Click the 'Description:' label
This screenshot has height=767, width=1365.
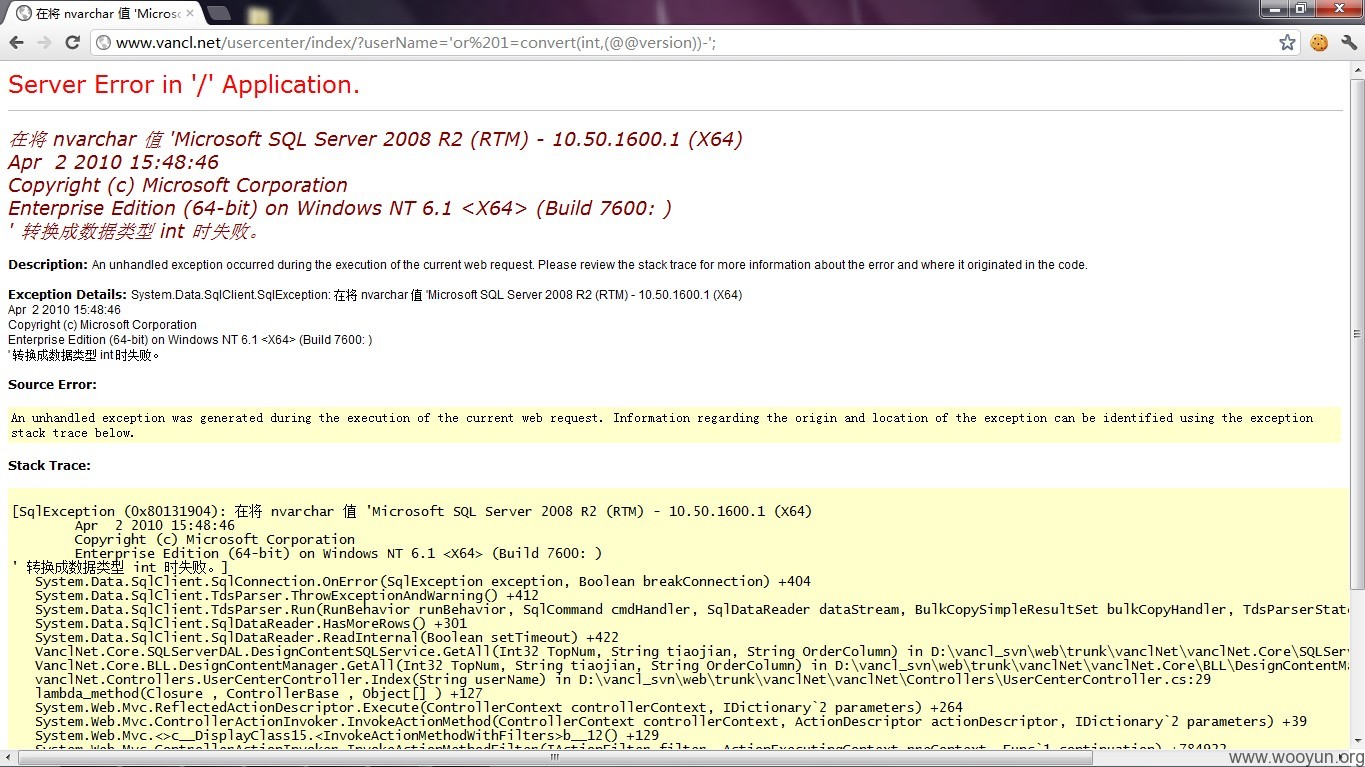(x=48, y=265)
